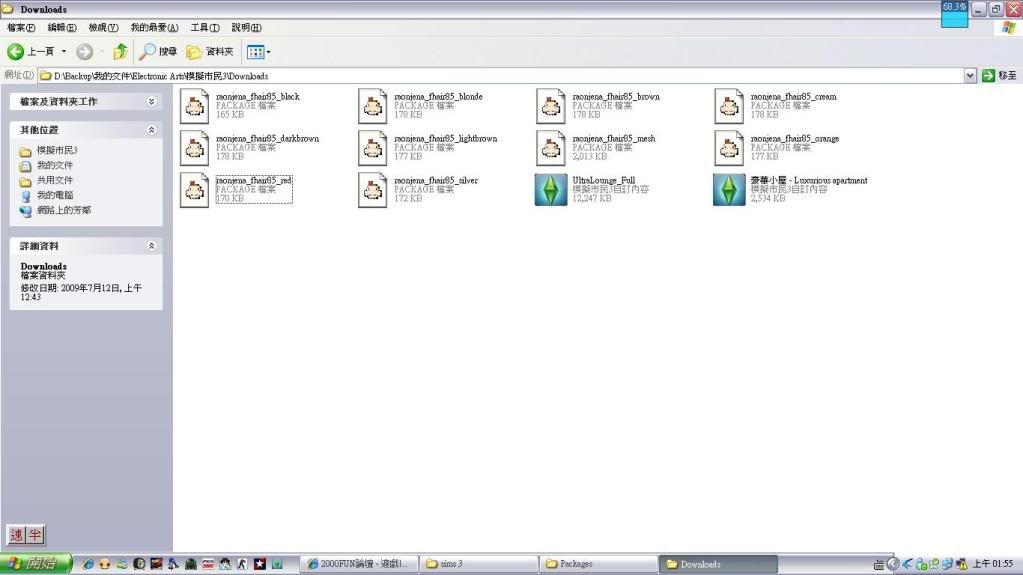1023x575 pixels.
Task: Click the 移至 Go button
Action: (x=999, y=76)
